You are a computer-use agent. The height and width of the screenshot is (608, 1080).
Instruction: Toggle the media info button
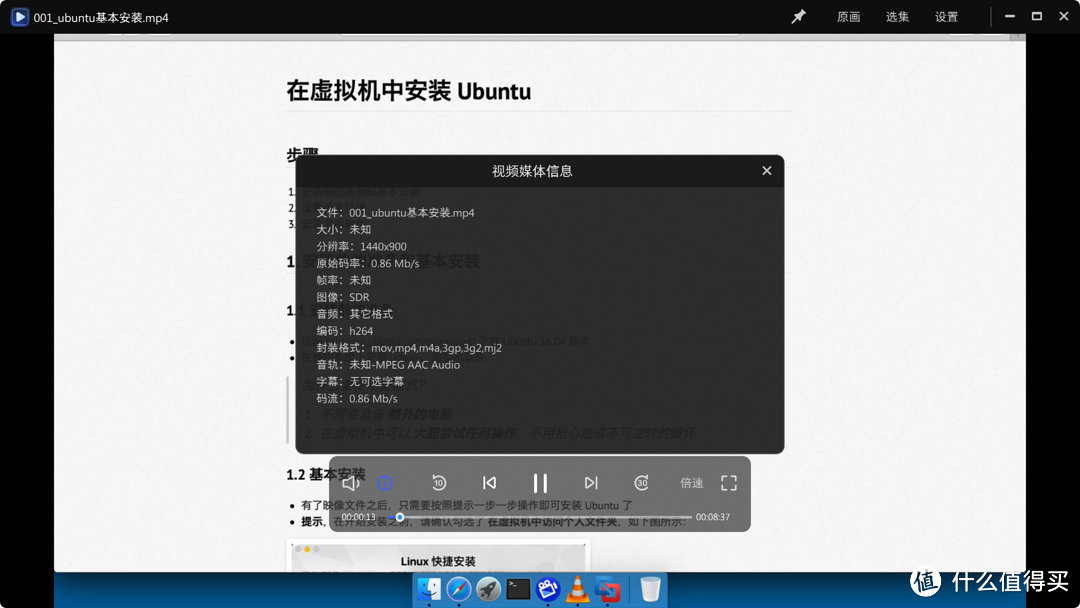point(385,483)
